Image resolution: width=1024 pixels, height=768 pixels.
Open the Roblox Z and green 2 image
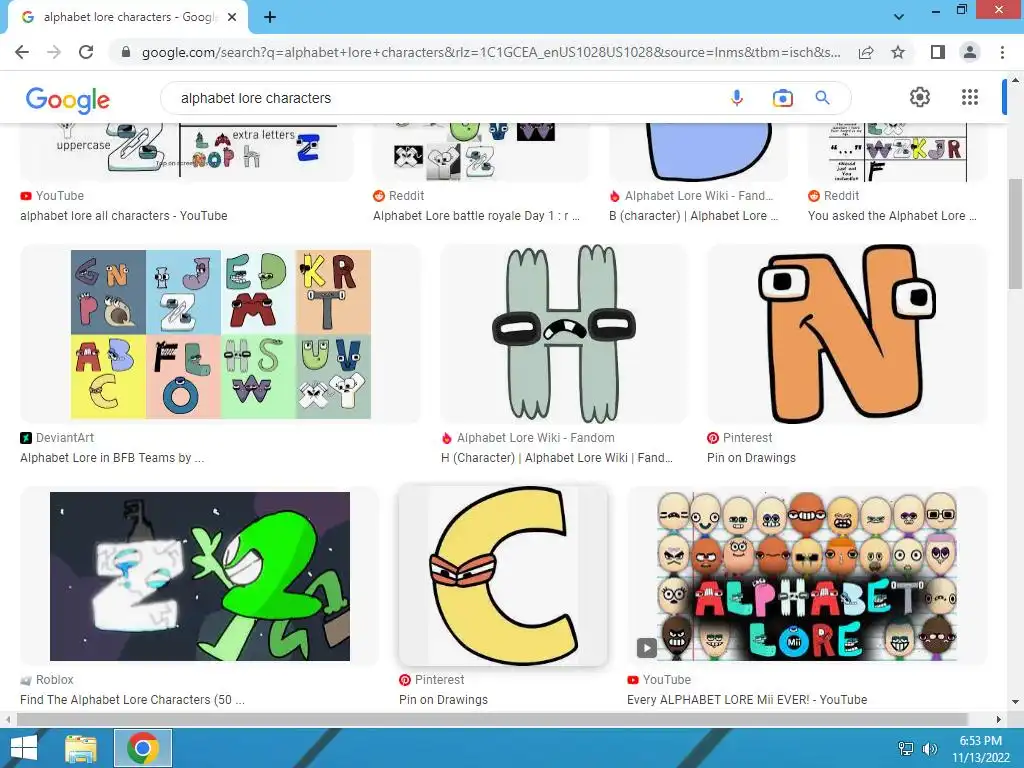click(200, 576)
